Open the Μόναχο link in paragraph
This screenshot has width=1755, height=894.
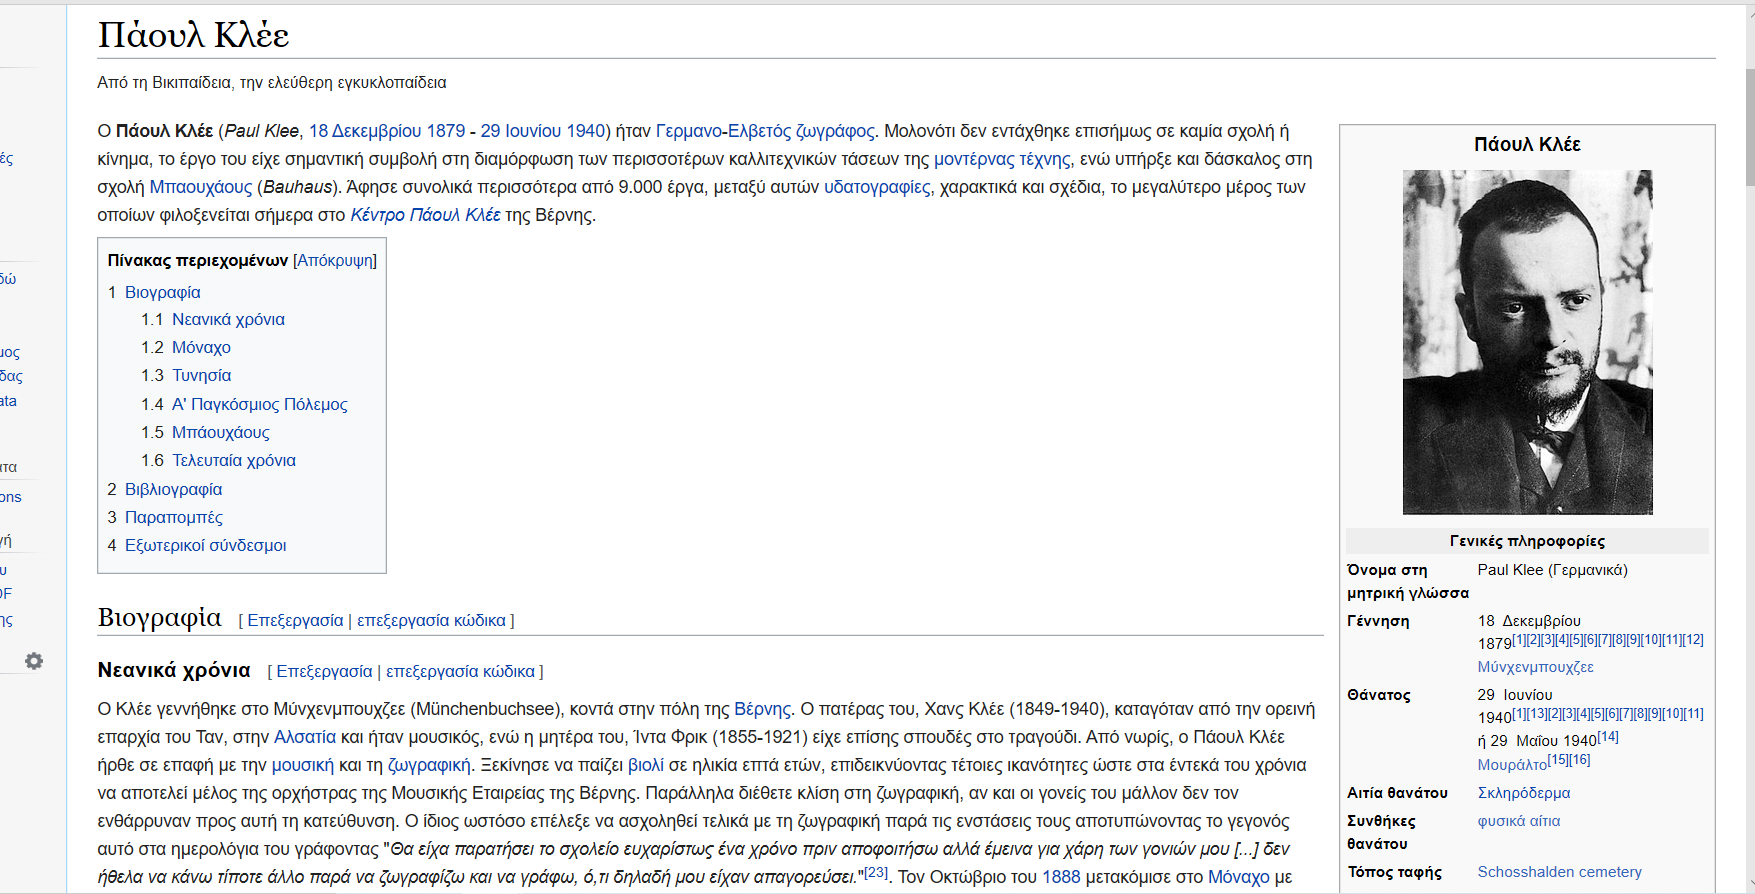pyautogui.click(x=1239, y=877)
